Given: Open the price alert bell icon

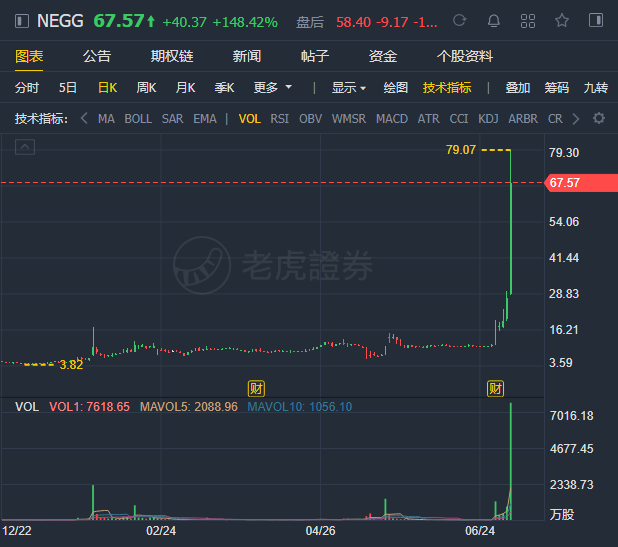Looking at the screenshot, I should (x=493, y=20).
